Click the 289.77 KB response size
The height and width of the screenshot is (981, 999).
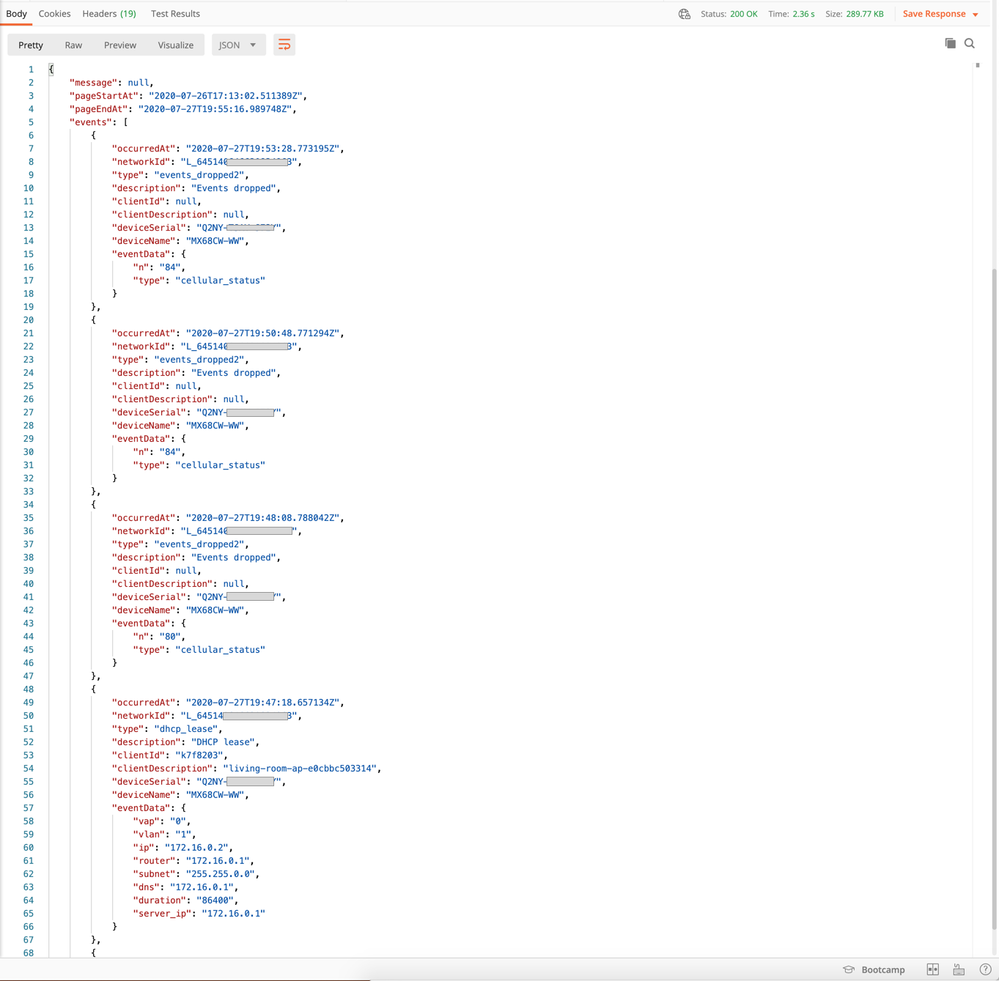point(868,14)
